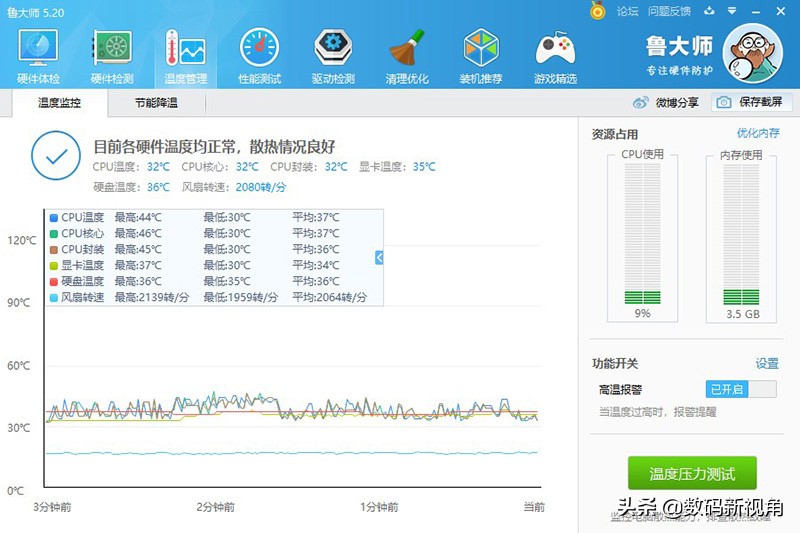
Task: Open the title bar dropdown menu arrow
Action: tap(732, 10)
